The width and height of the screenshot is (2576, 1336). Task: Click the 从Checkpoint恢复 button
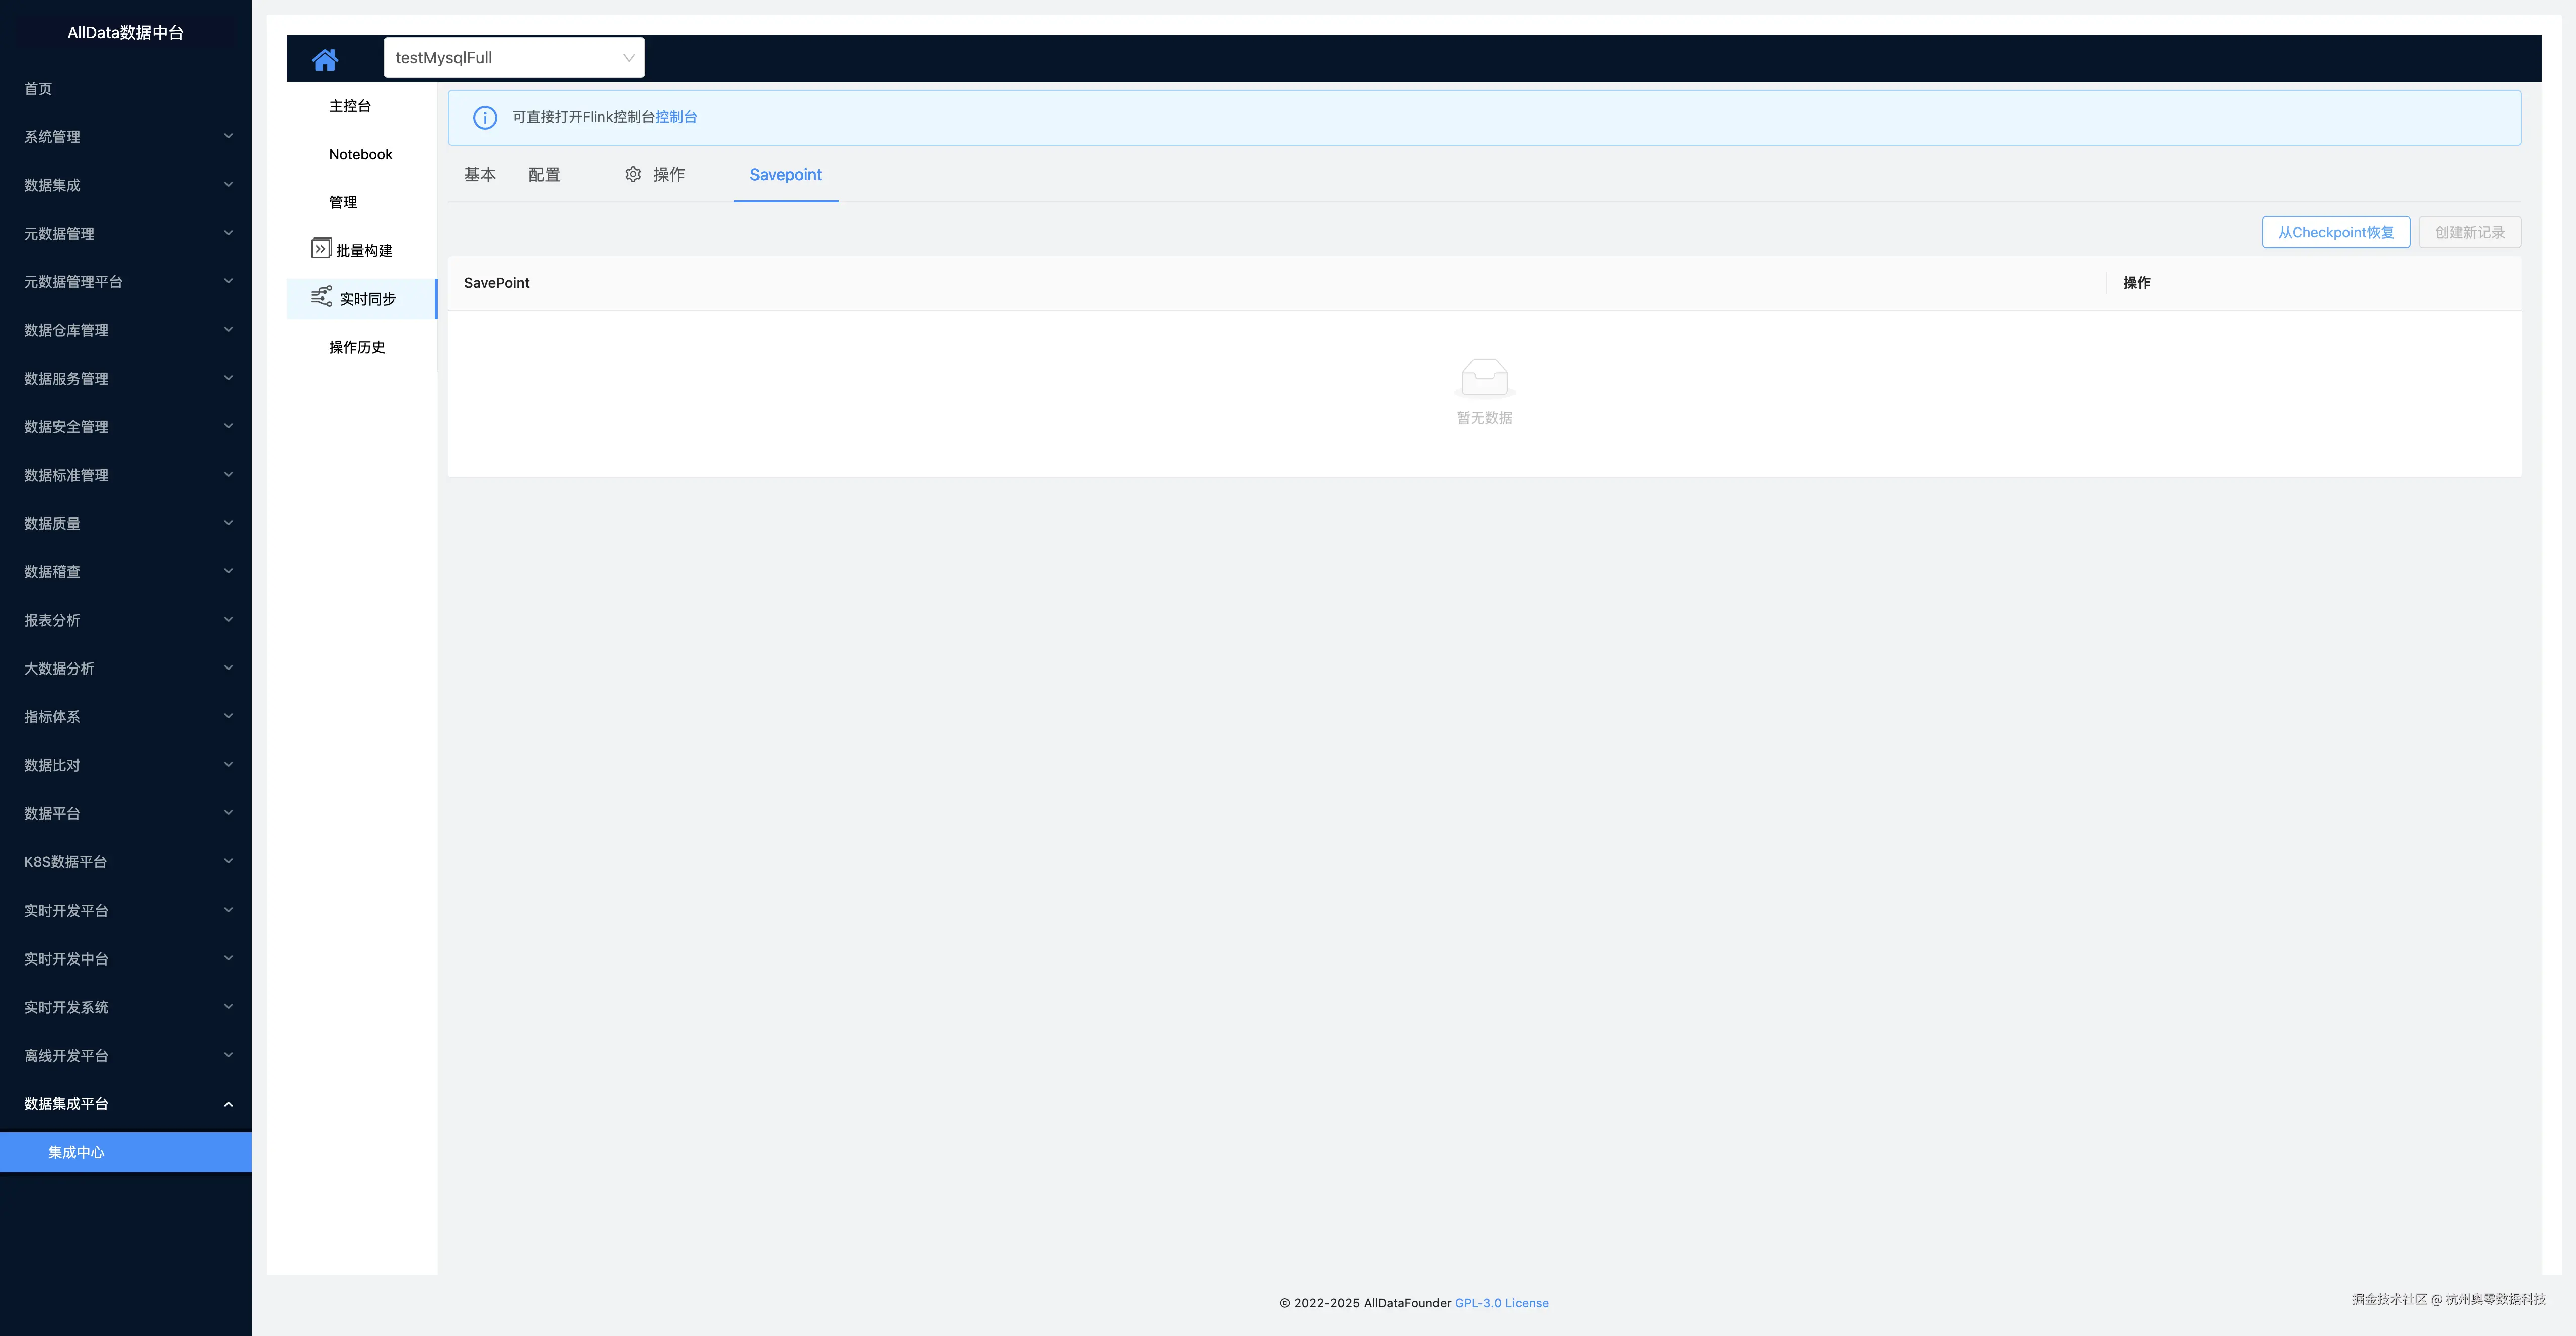[2336, 232]
